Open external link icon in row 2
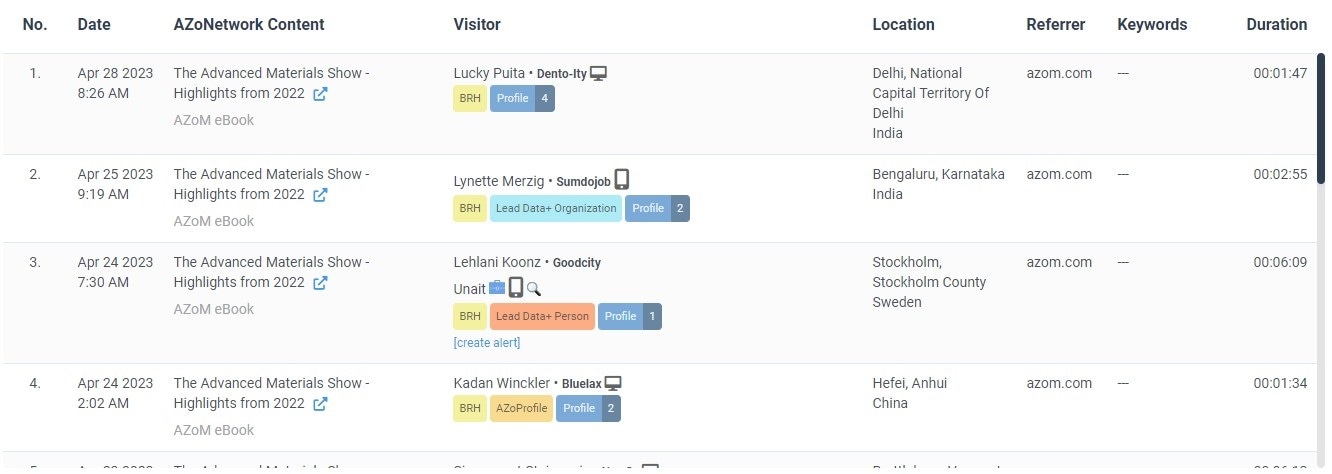The image size is (1332, 474). pyautogui.click(x=320, y=195)
